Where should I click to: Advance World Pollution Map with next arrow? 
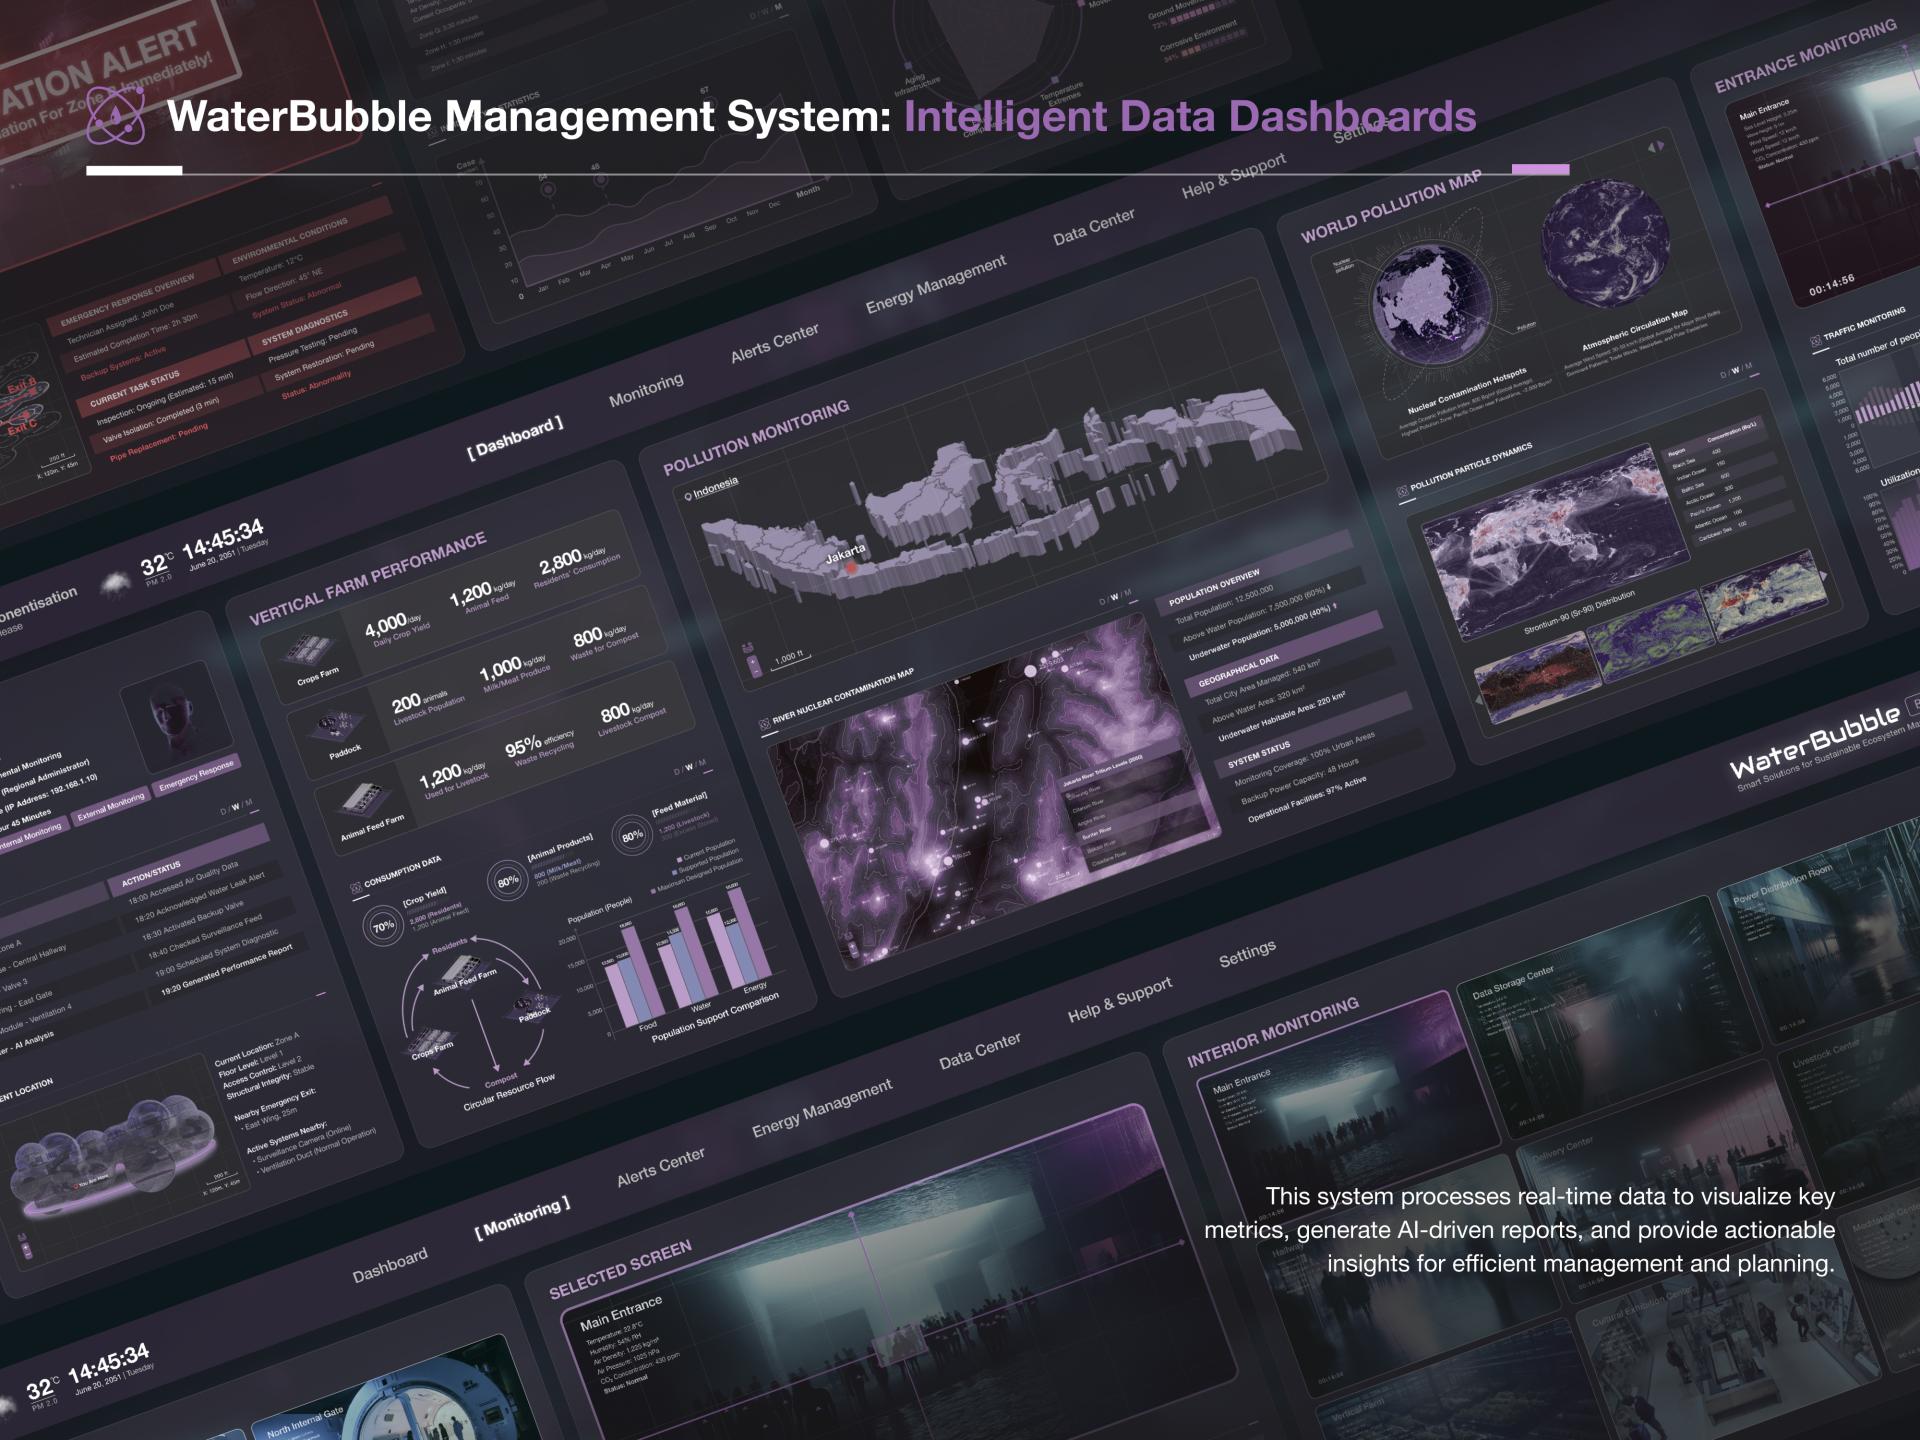tap(1662, 146)
